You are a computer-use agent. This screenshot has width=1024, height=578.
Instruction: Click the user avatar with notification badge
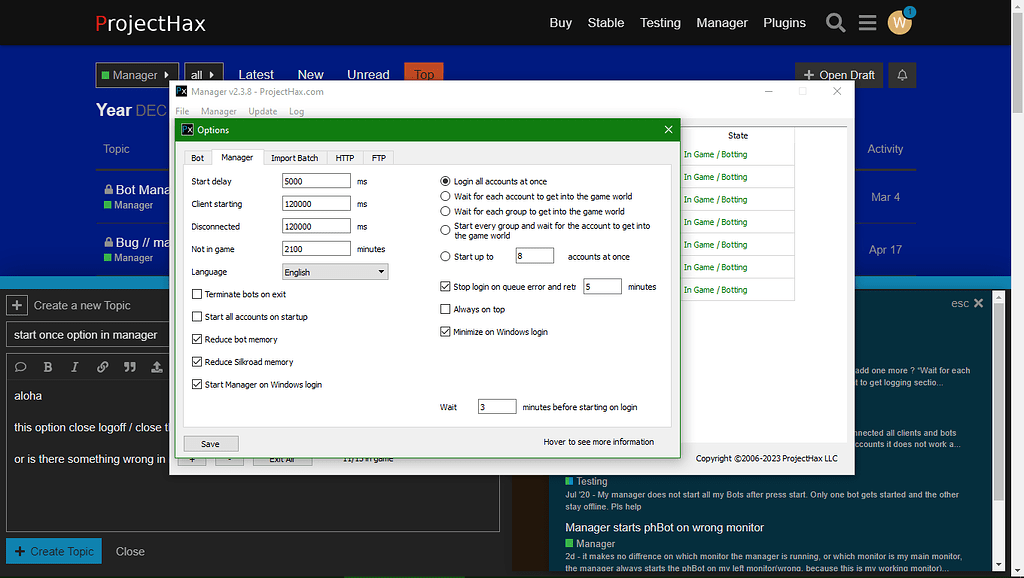click(x=899, y=22)
